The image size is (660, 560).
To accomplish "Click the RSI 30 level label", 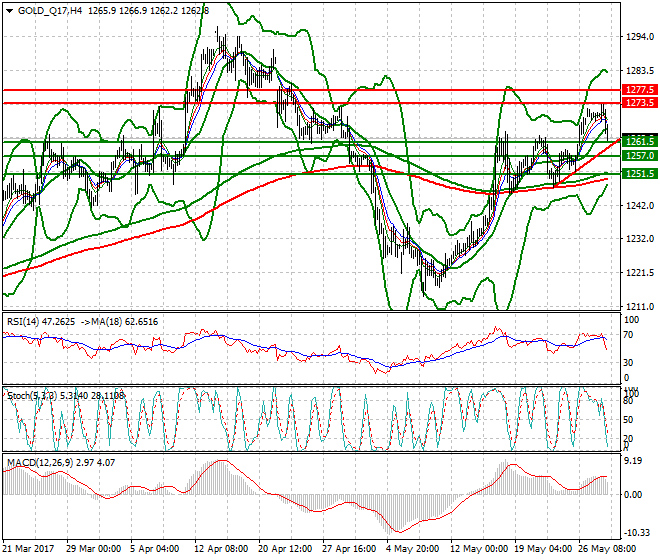I will [628, 363].
